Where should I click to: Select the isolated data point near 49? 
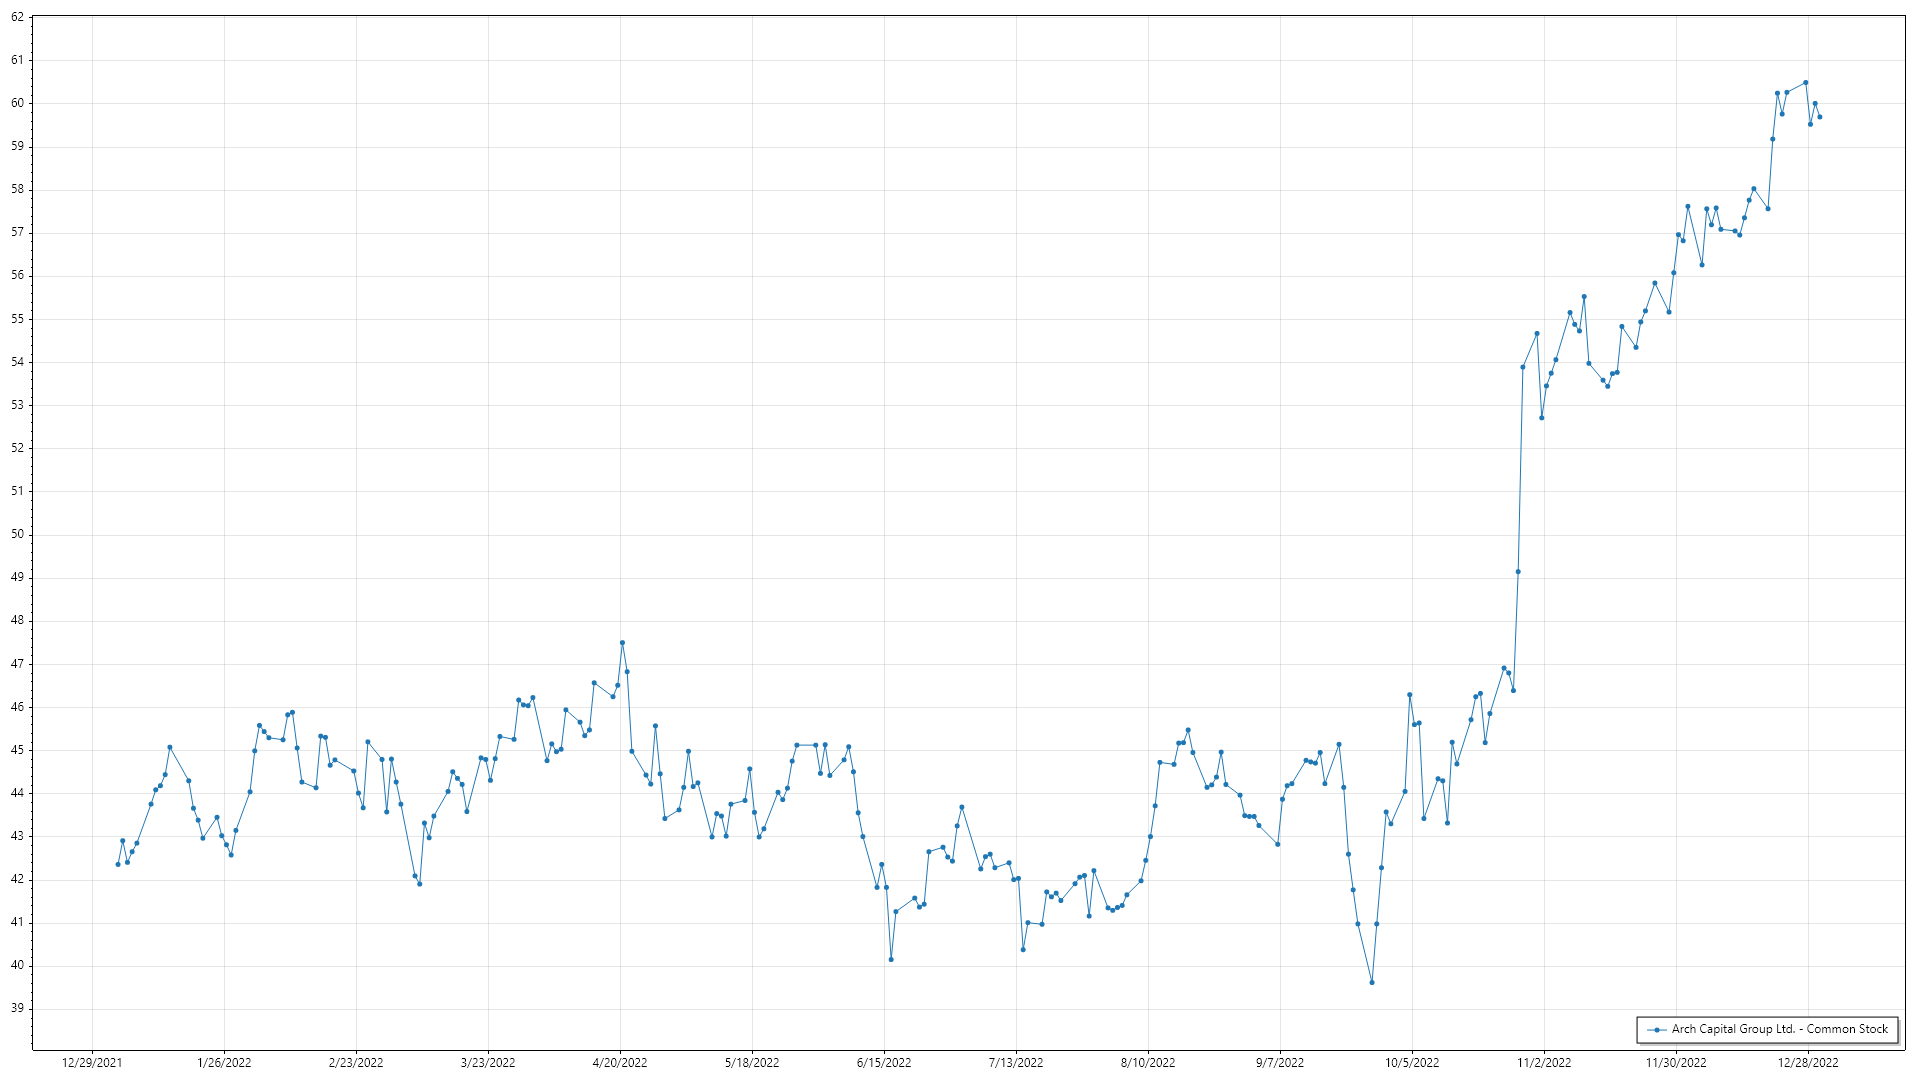(1518, 572)
